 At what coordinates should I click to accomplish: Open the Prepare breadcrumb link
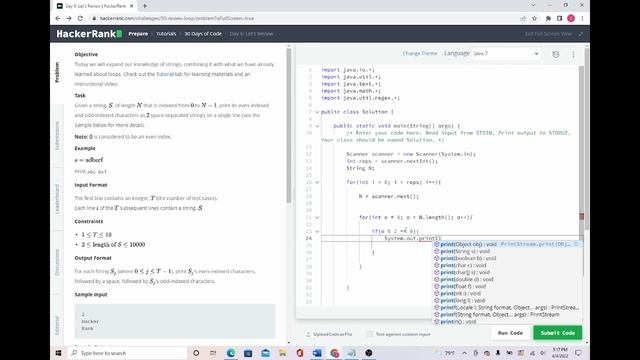coord(138,34)
